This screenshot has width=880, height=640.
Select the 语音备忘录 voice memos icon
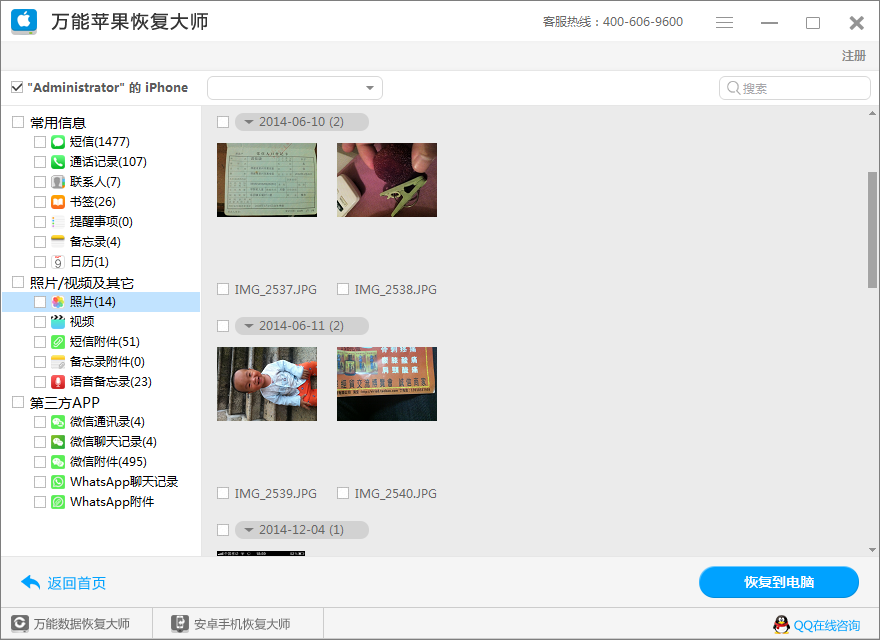click(x=56, y=381)
